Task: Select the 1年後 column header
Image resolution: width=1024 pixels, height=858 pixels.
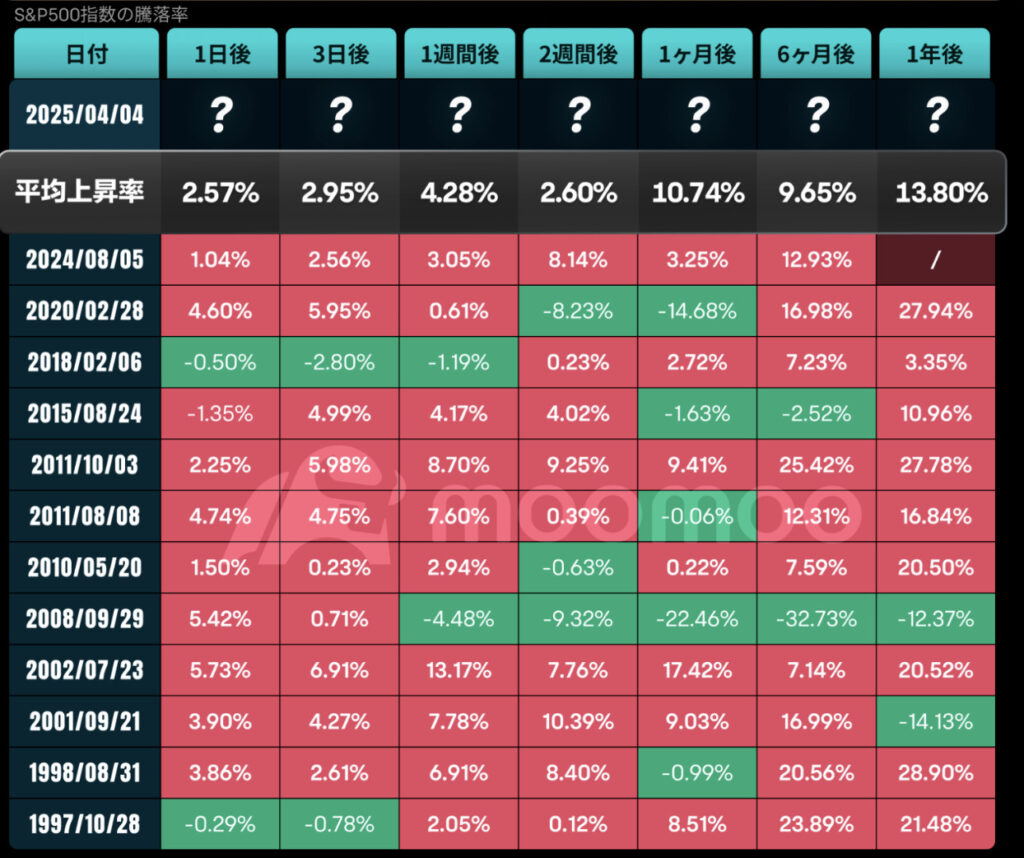Action: (936, 54)
